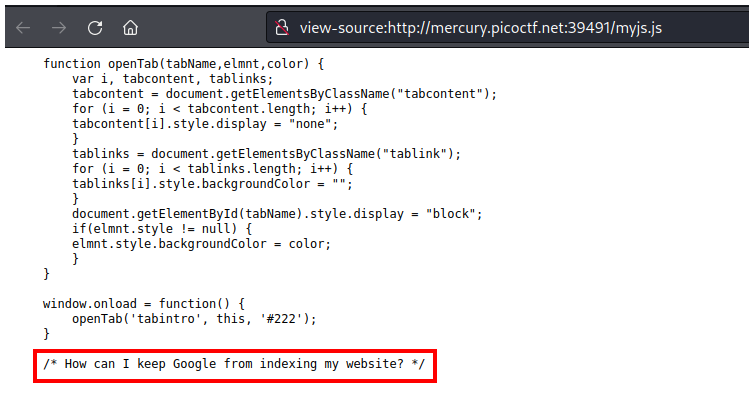This screenshot has width=754, height=415.
Task: Click the style.display = "none" line
Action: pos(205,123)
